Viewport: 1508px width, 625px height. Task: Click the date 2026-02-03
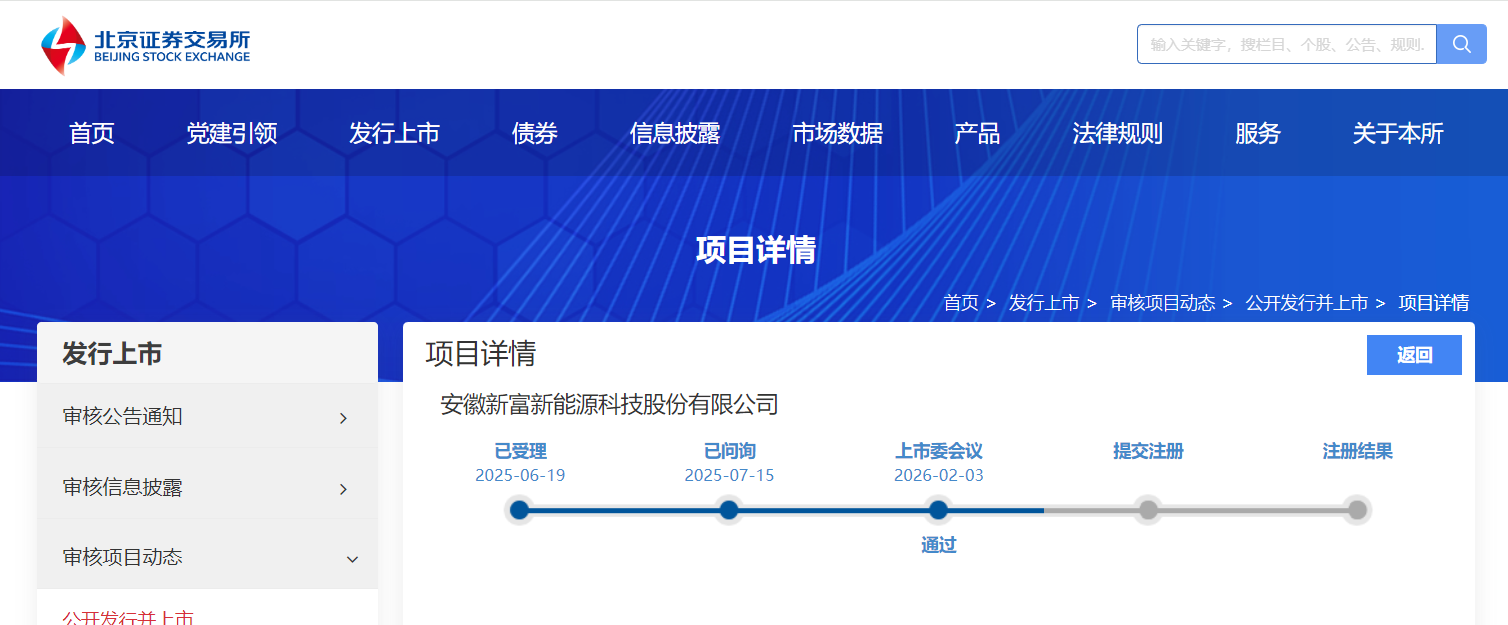click(x=938, y=475)
